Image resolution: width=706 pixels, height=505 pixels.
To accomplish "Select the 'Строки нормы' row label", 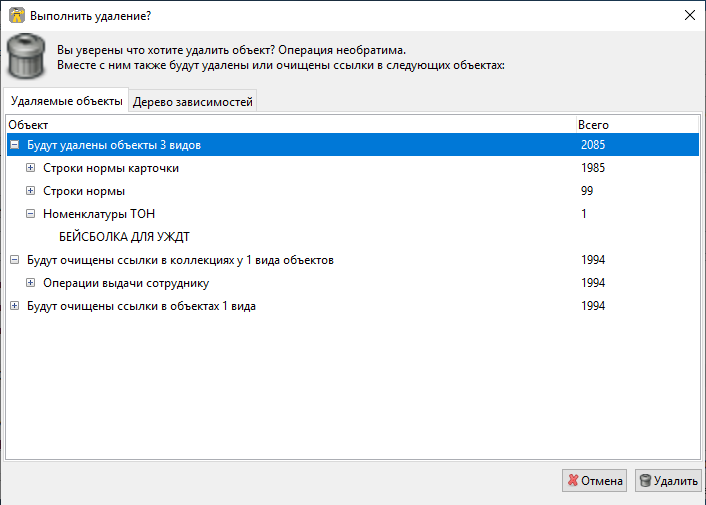I will (x=84, y=191).
